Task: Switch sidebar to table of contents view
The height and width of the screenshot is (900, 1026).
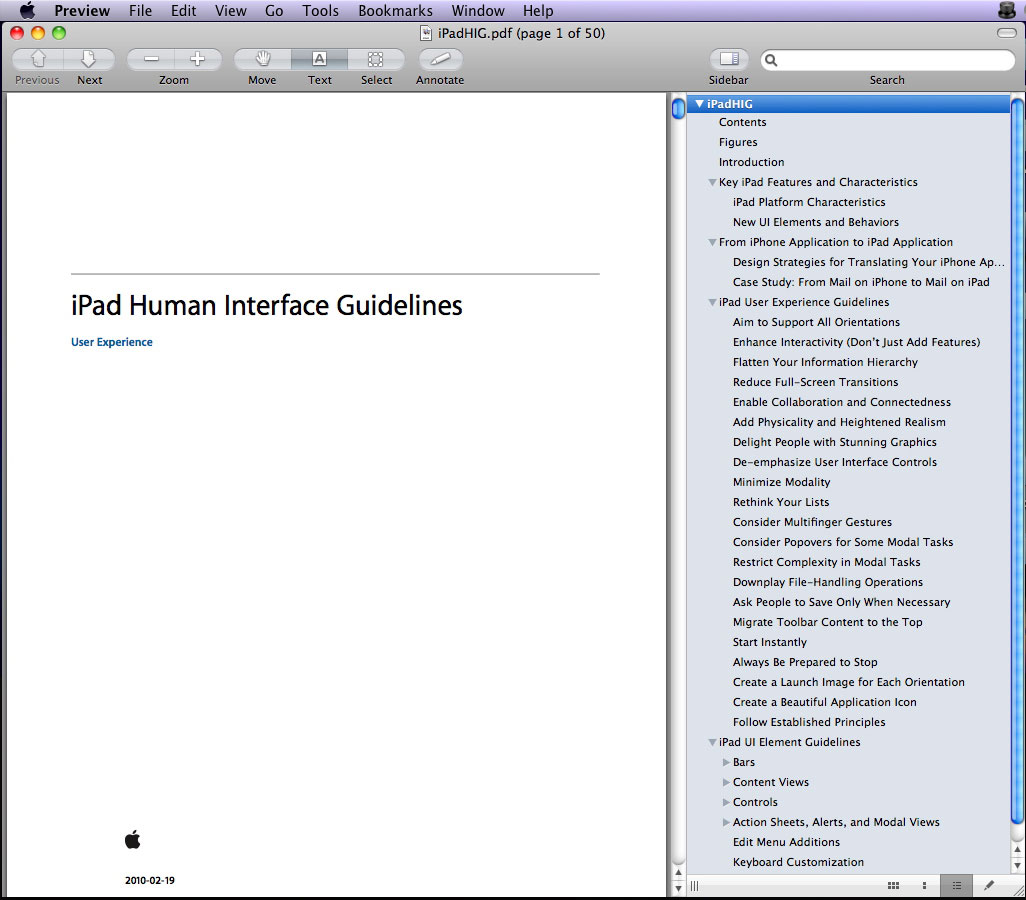Action: [x=957, y=886]
